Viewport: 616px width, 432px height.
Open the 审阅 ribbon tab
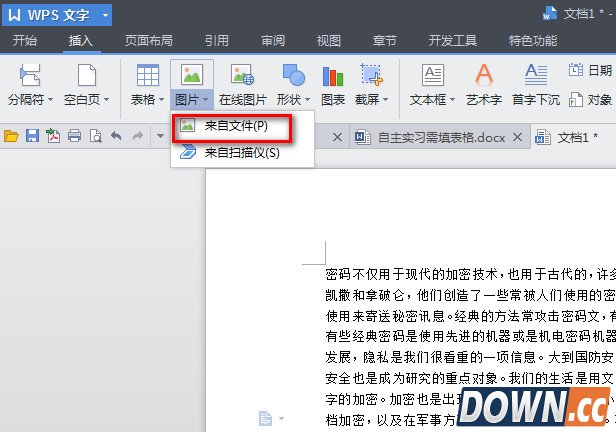tap(273, 40)
